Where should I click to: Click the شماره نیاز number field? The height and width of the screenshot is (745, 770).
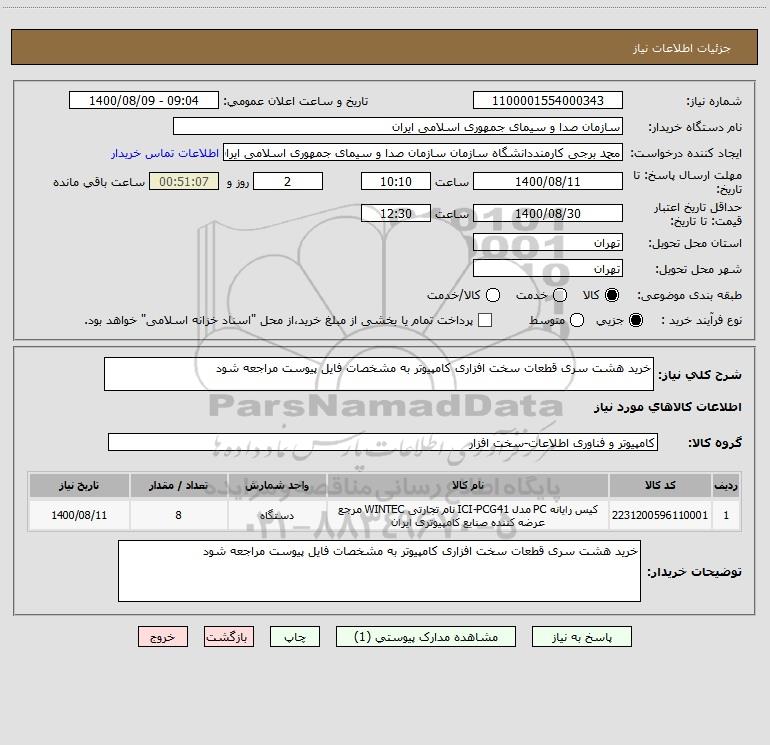pyautogui.click(x=548, y=101)
